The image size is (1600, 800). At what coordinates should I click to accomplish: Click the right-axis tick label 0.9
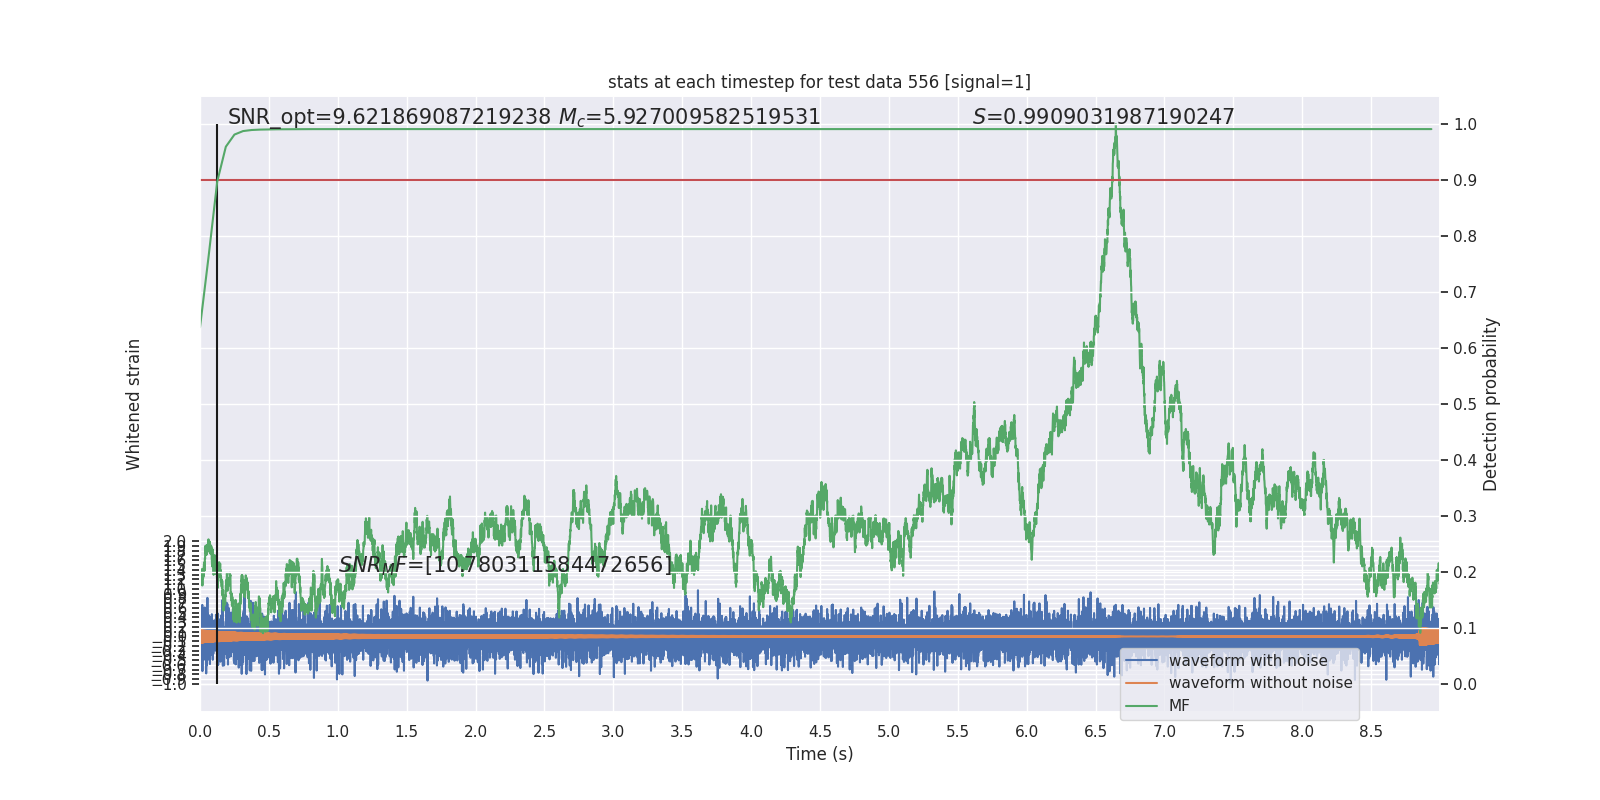1465,181
